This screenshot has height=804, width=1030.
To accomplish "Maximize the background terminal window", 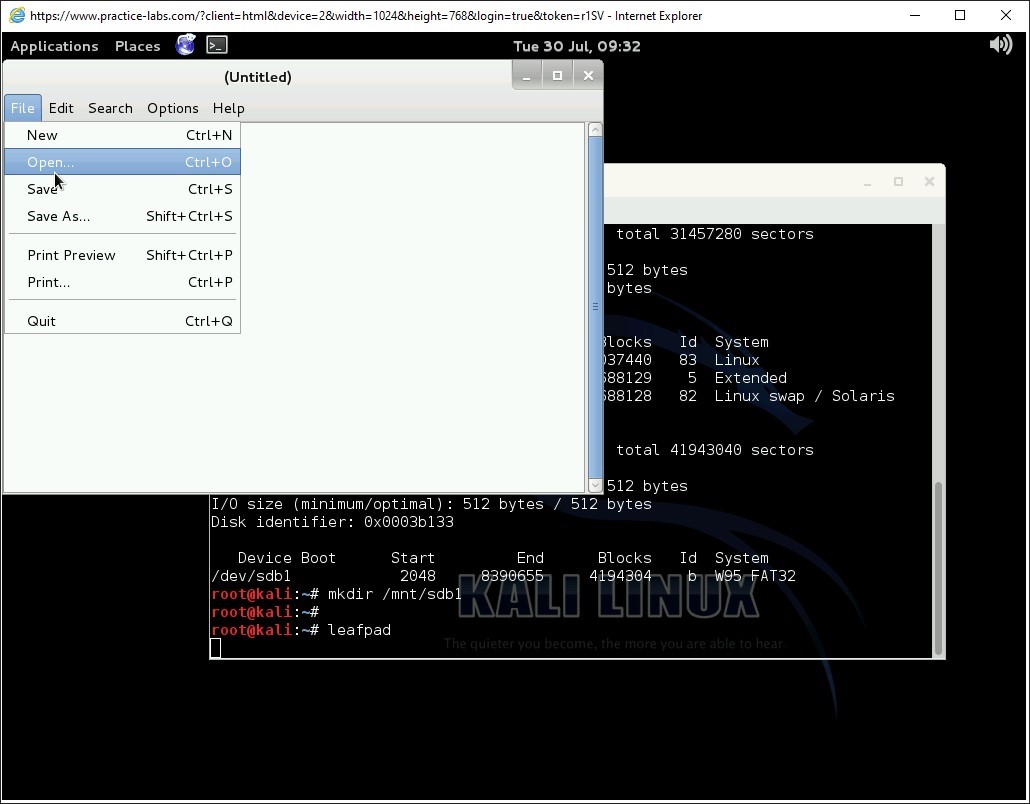I will tap(898, 182).
